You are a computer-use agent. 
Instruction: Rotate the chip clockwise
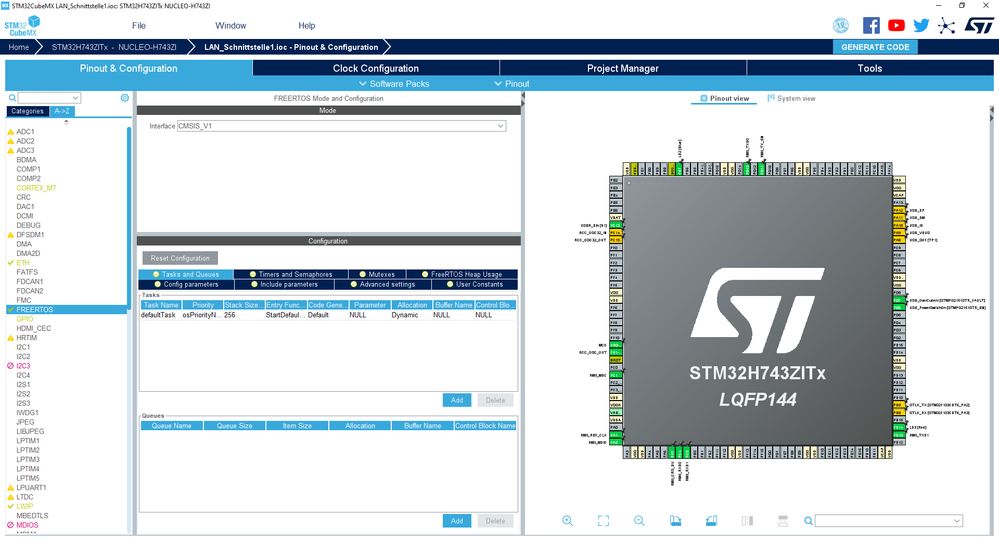(x=675, y=521)
